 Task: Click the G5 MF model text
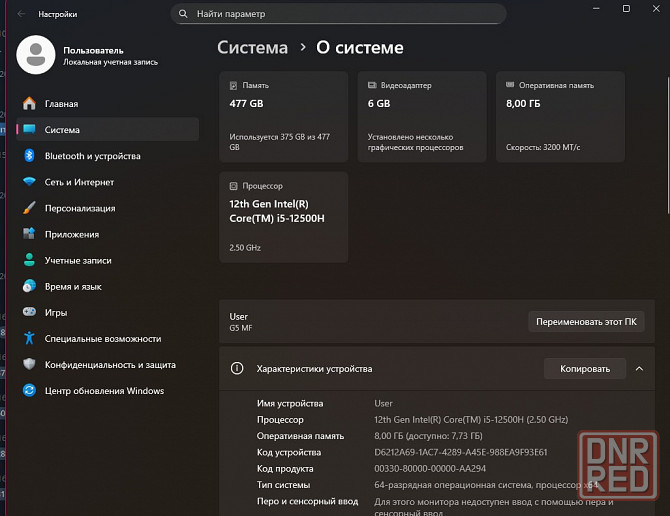(x=241, y=328)
